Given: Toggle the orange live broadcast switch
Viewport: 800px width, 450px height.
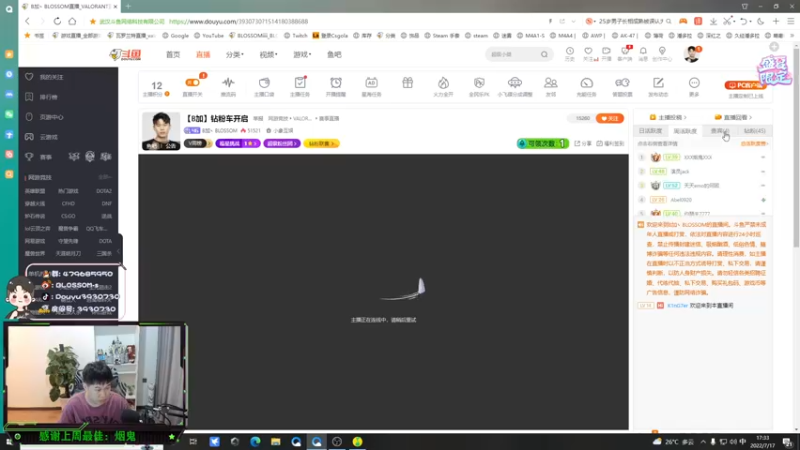Looking at the screenshot, I should click(192, 83).
